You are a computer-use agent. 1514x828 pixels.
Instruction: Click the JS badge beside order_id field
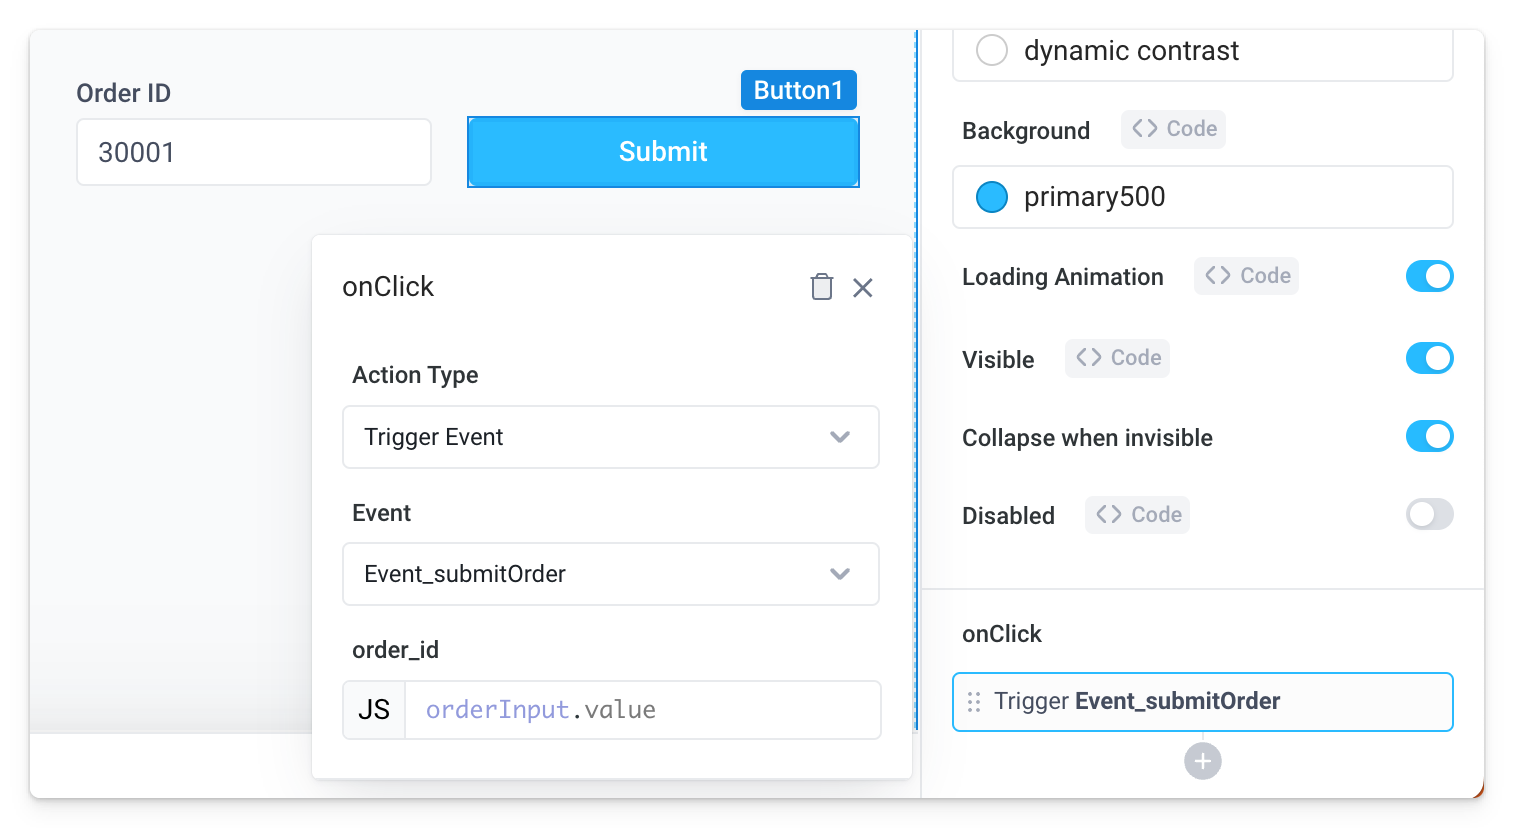(x=374, y=710)
